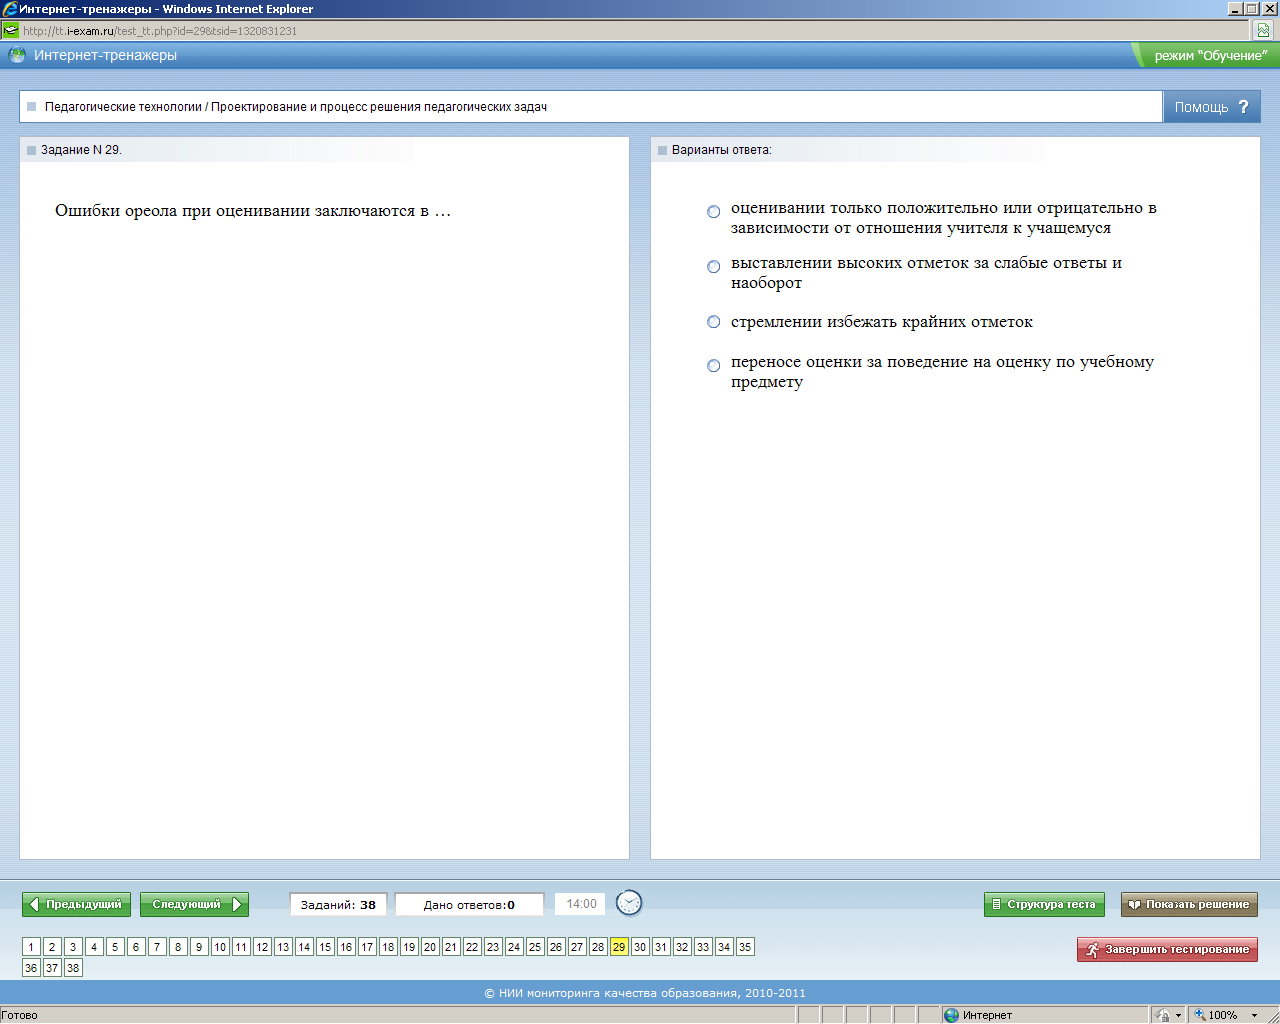
Task: Jump to question 31
Action: tap(661, 947)
